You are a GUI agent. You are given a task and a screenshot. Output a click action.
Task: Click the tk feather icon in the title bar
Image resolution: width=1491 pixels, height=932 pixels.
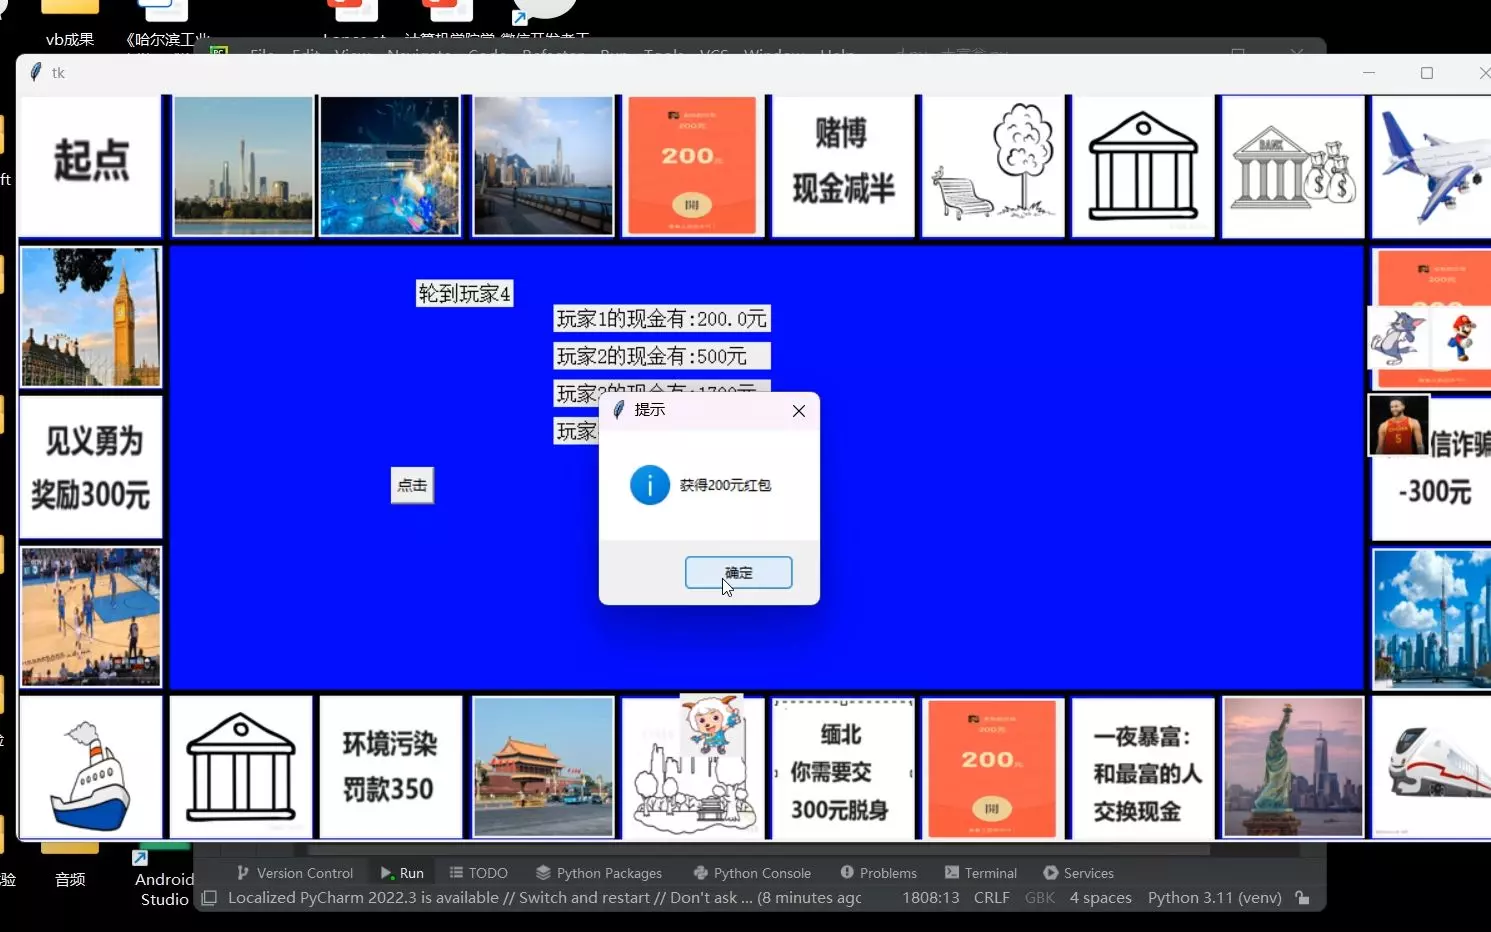point(36,73)
